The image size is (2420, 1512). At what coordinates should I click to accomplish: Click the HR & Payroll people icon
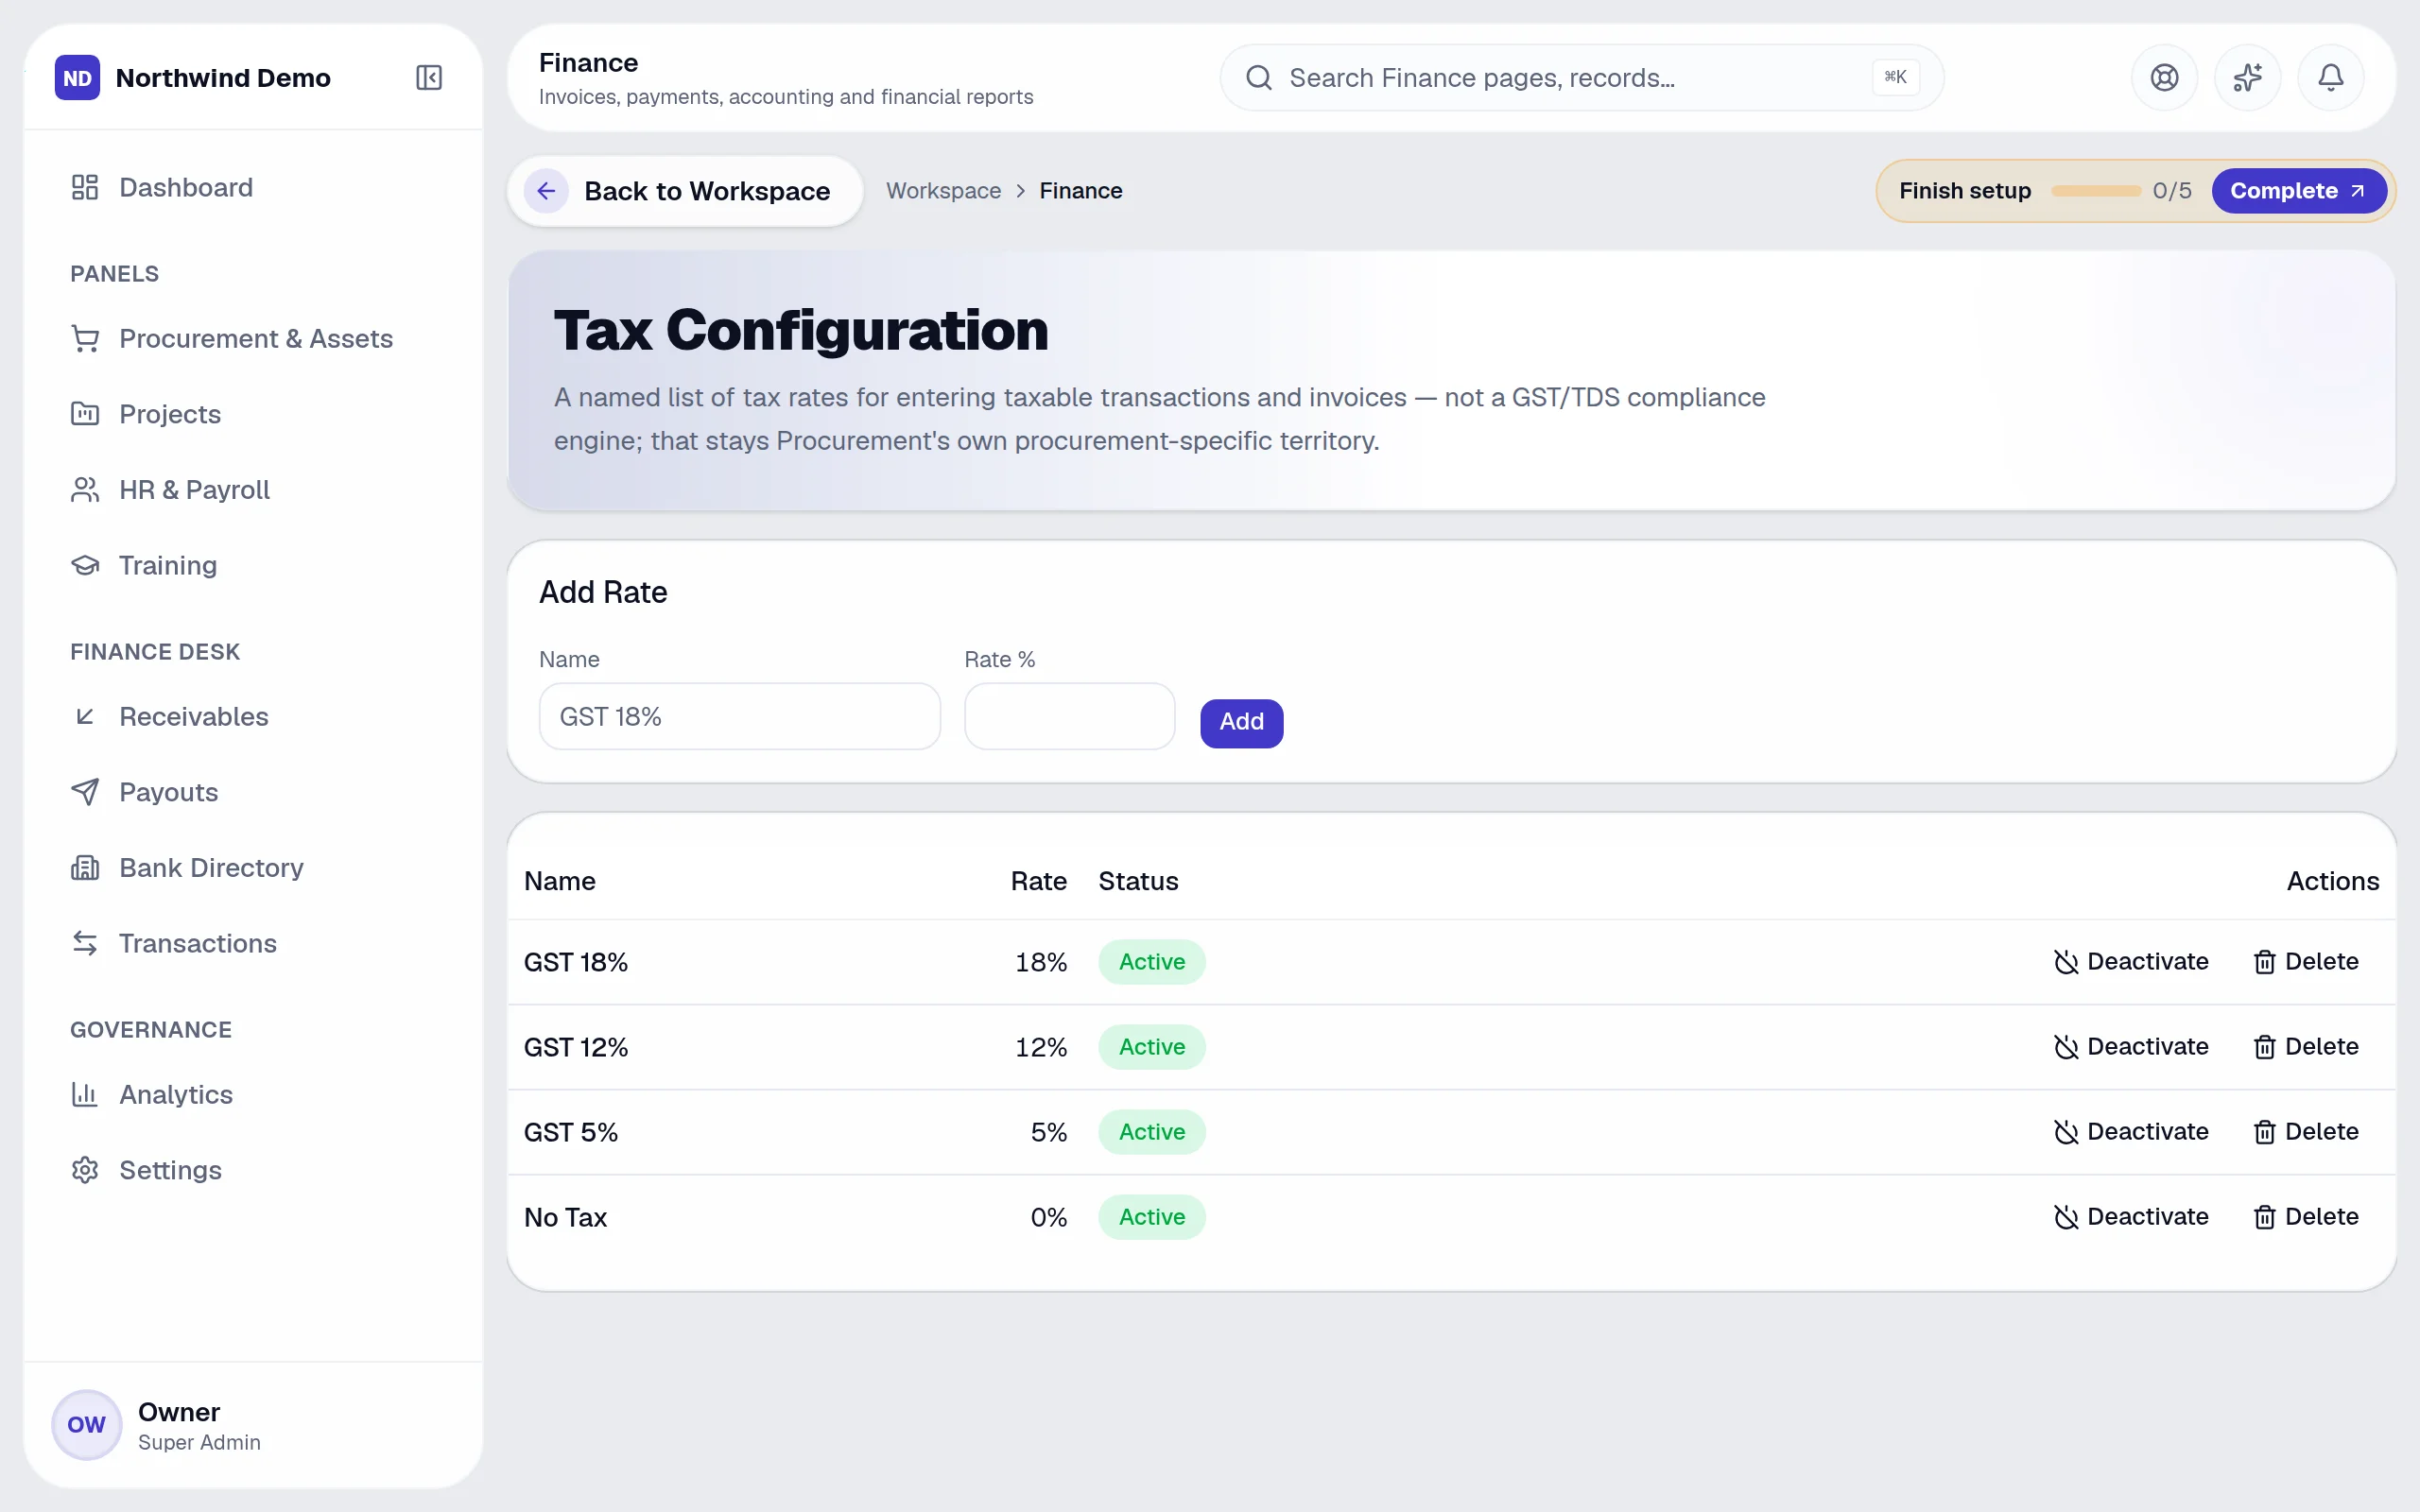(85, 490)
